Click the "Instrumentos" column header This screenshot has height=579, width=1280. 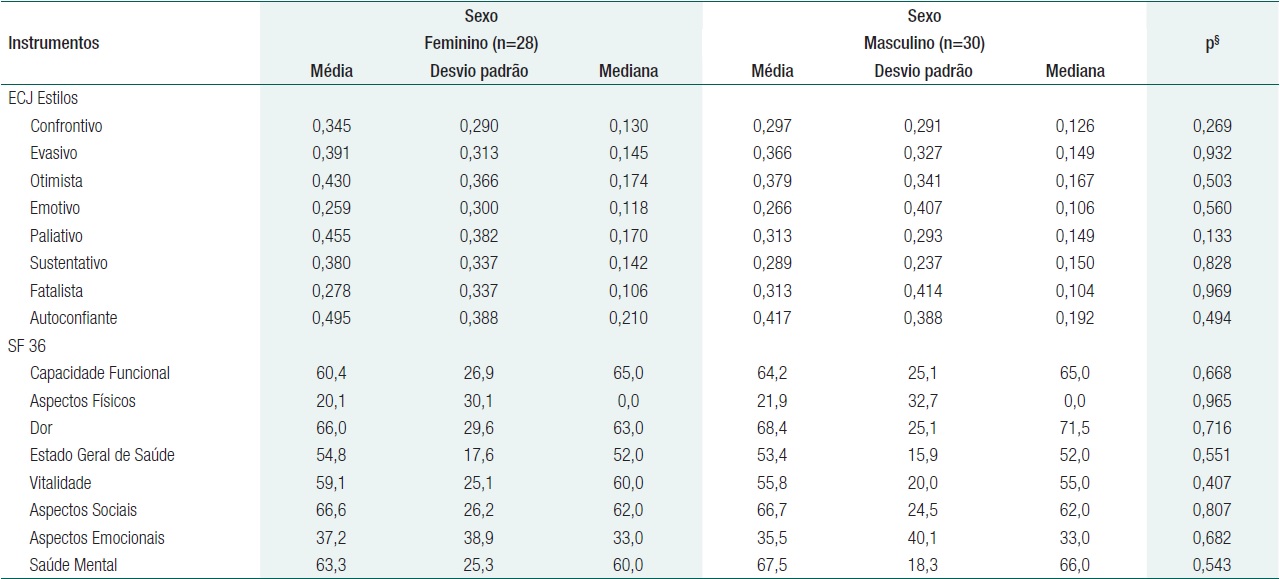click(53, 44)
